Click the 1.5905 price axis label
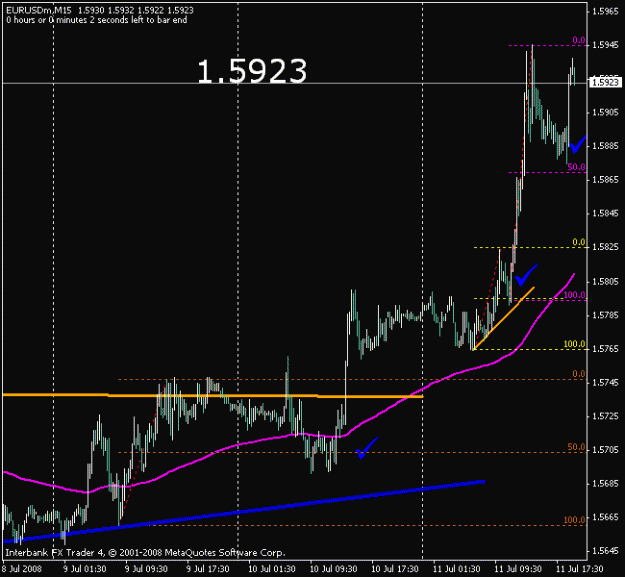 pyautogui.click(x=605, y=112)
